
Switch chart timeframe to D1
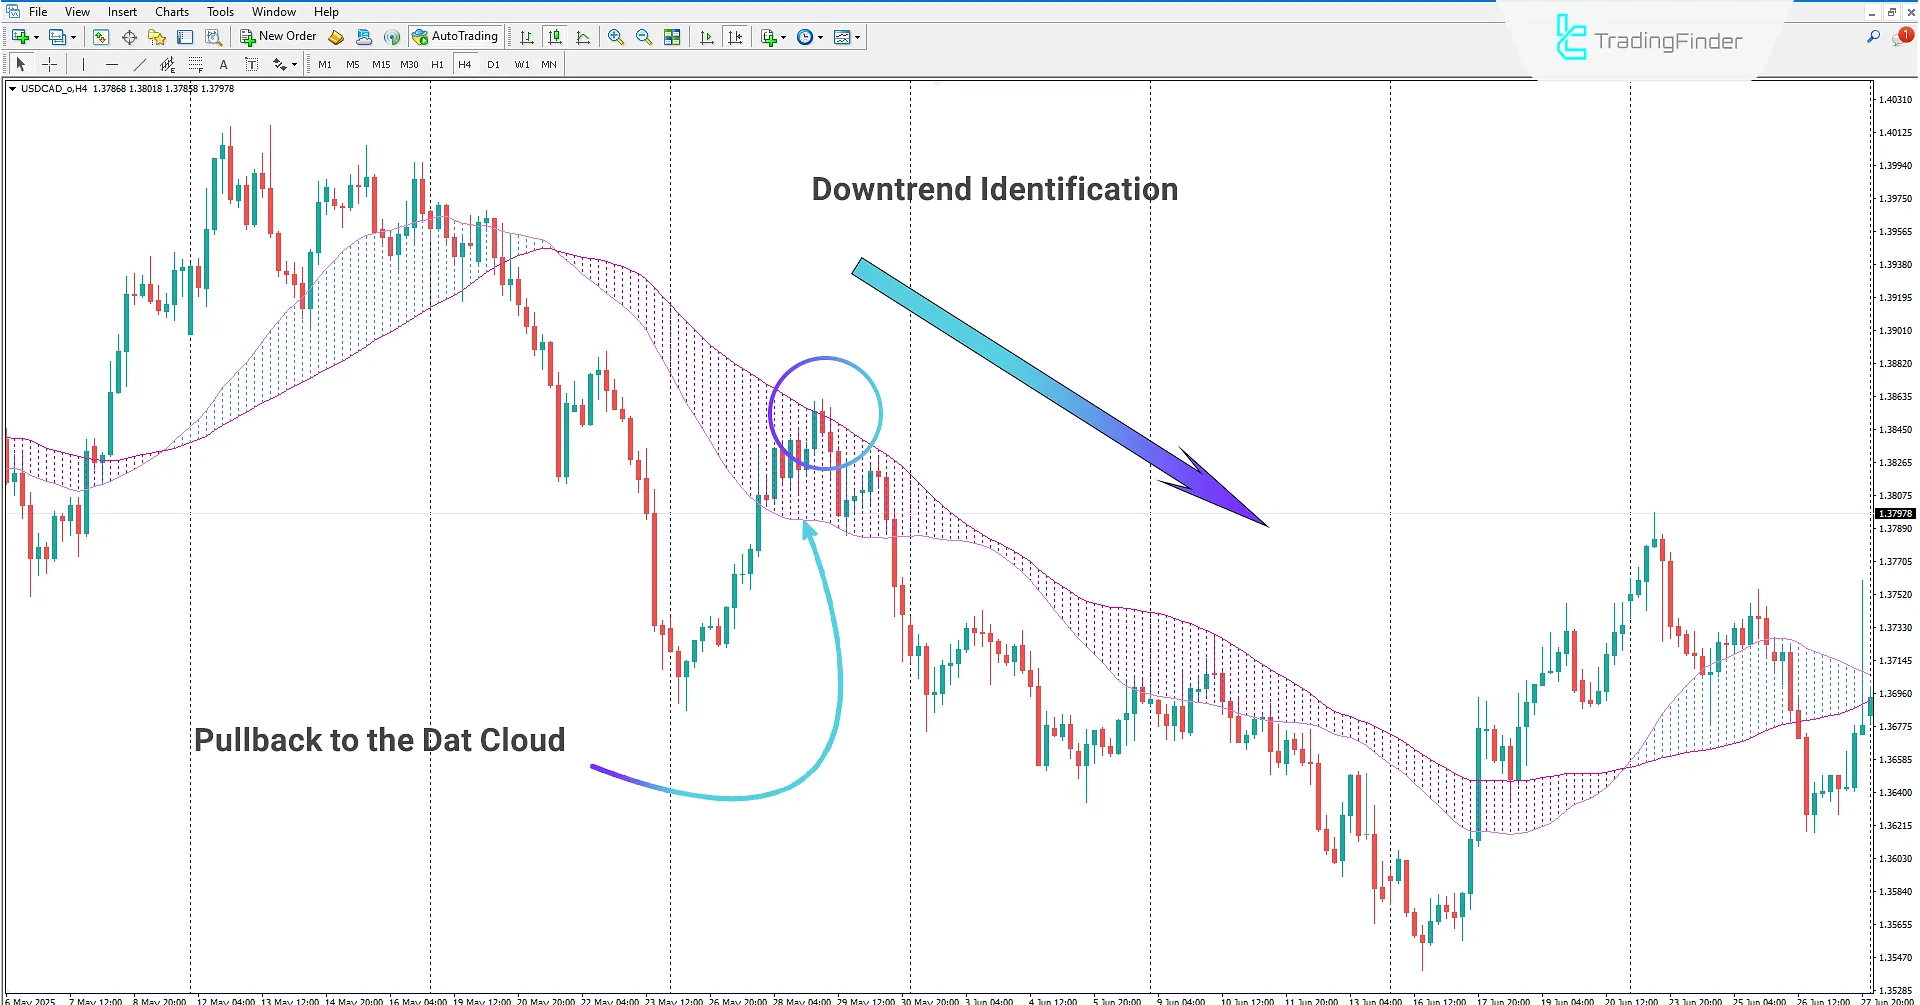493,64
